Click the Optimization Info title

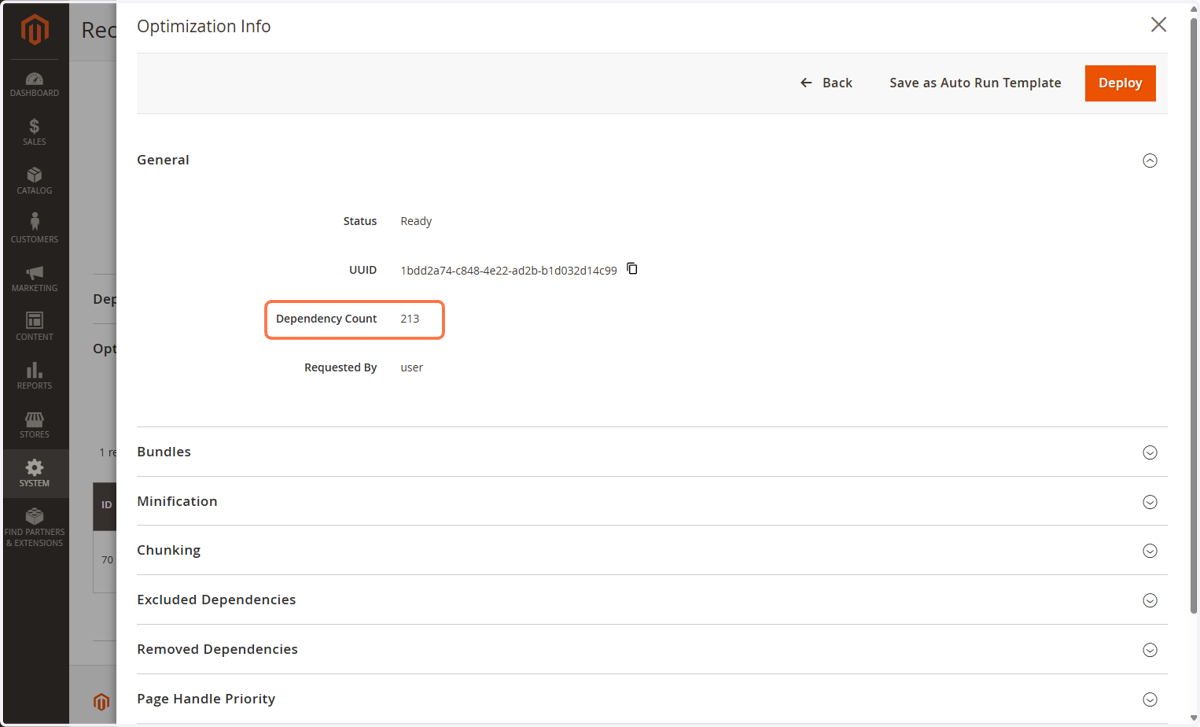click(x=204, y=26)
